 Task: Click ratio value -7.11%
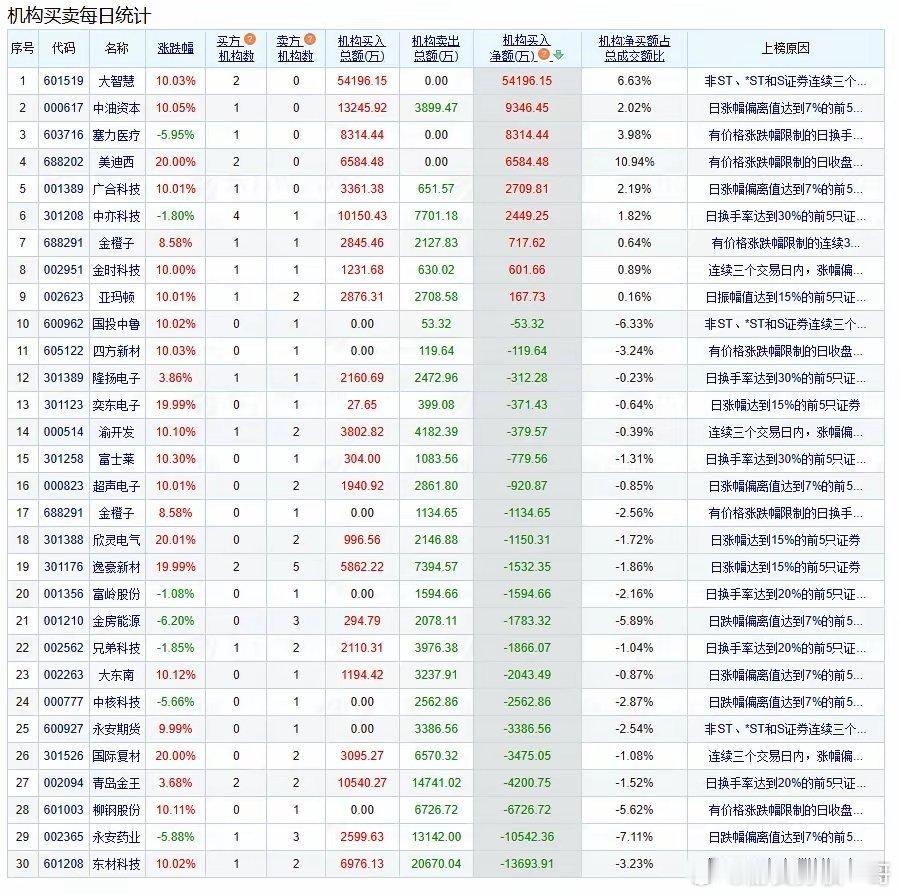pos(634,836)
